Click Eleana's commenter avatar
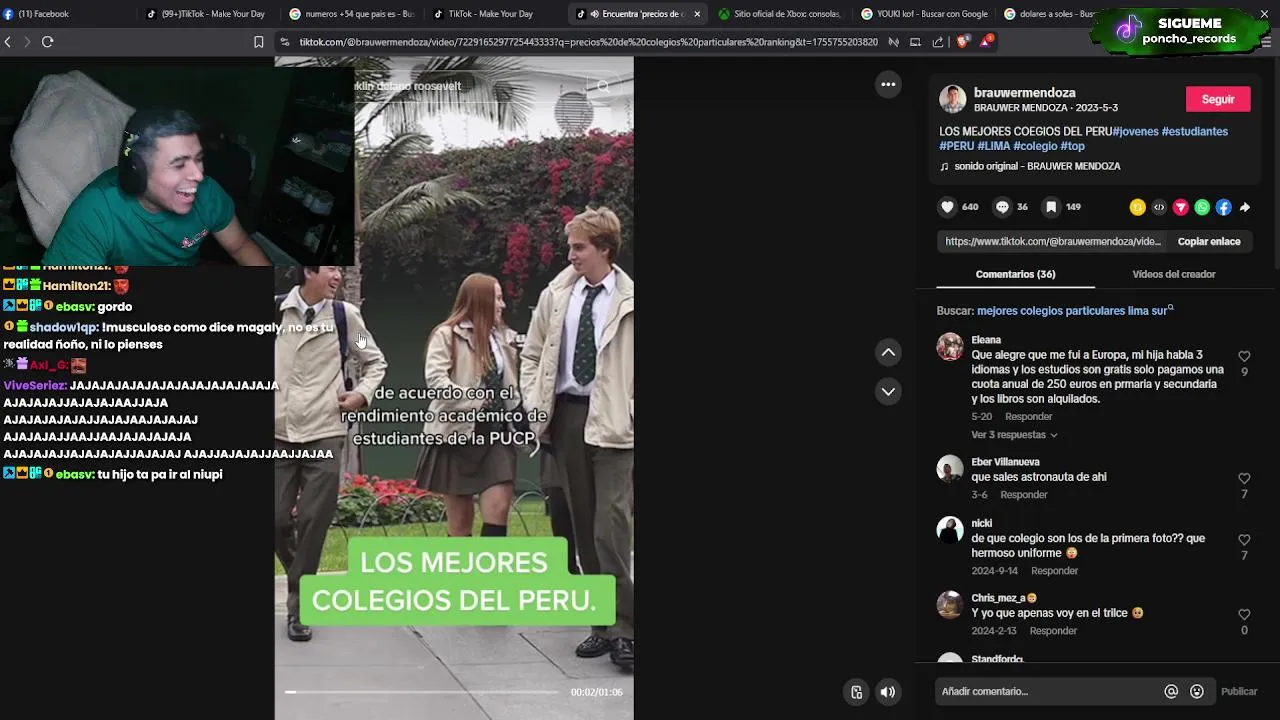Viewport: 1280px width, 720px height. 950,347
